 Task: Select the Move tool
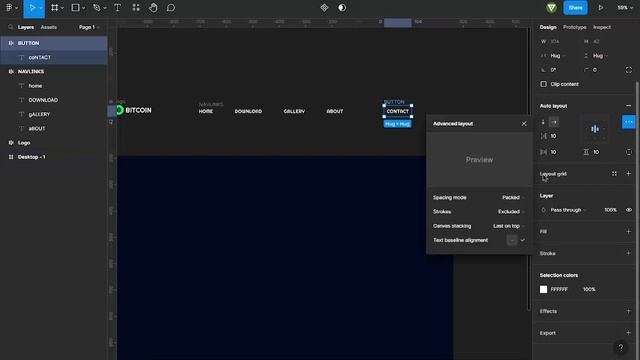click(x=32, y=8)
